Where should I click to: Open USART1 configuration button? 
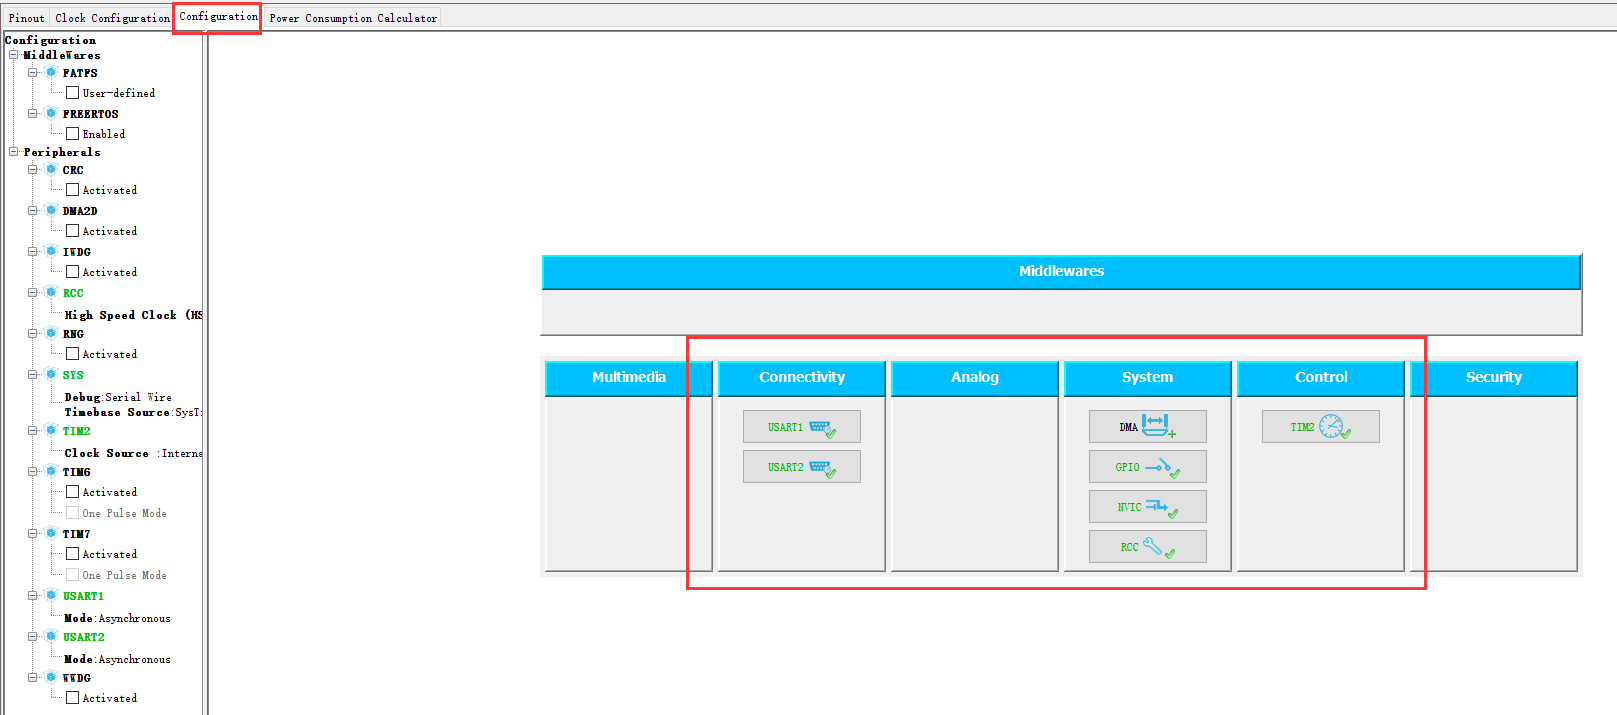(x=801, y=427)
